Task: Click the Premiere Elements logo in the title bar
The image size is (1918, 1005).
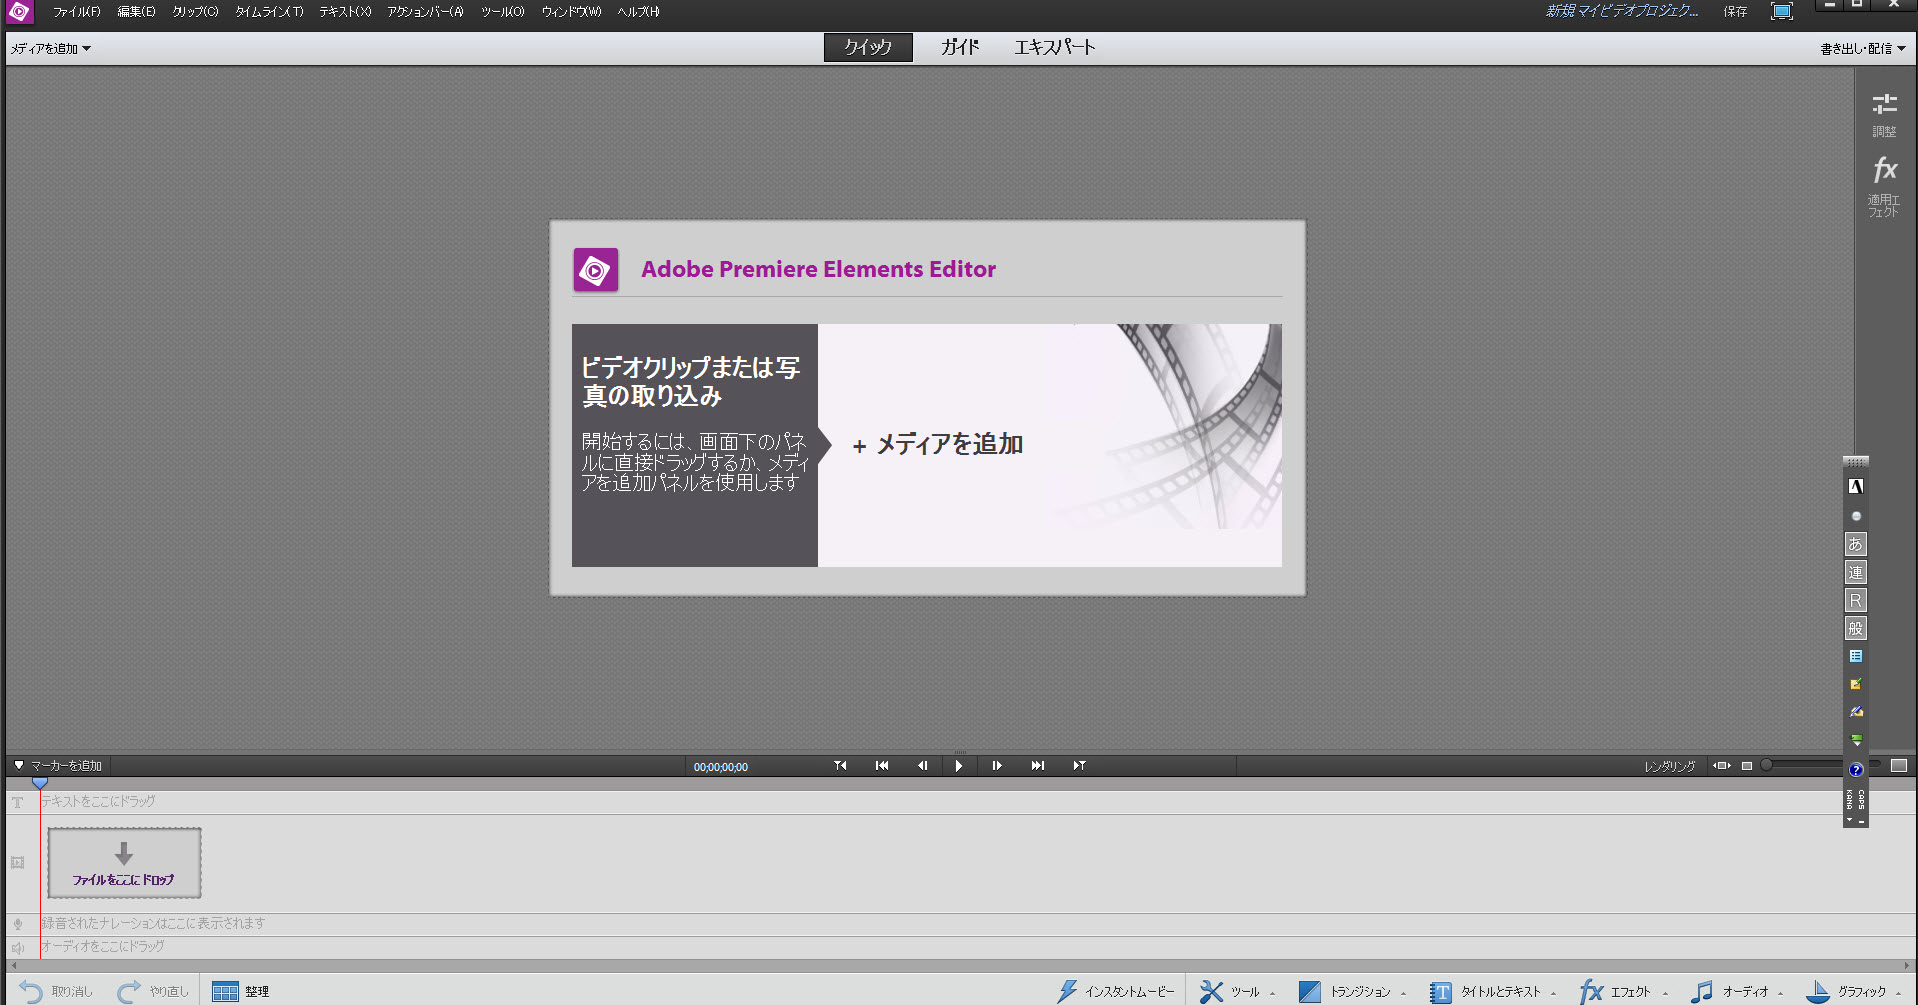Action: click(x=19, y=12)
